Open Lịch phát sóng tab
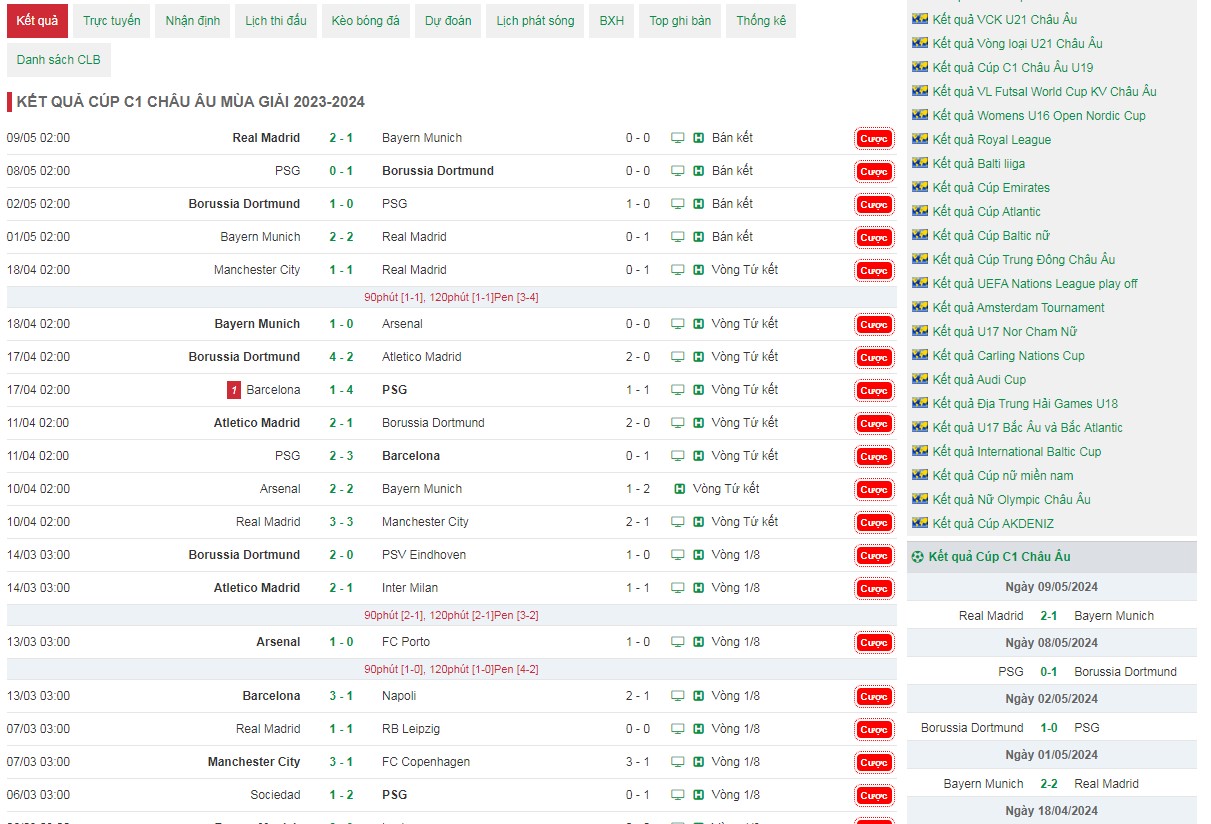The image size is (1211, 824). [x=535, y=21]
